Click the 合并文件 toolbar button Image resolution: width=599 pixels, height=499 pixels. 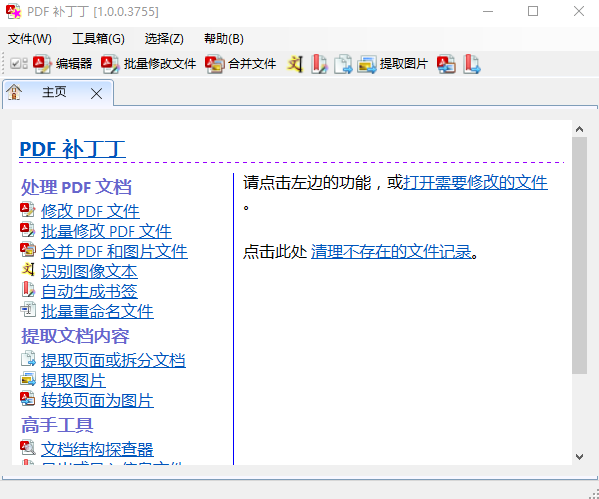tap(240, 63)
